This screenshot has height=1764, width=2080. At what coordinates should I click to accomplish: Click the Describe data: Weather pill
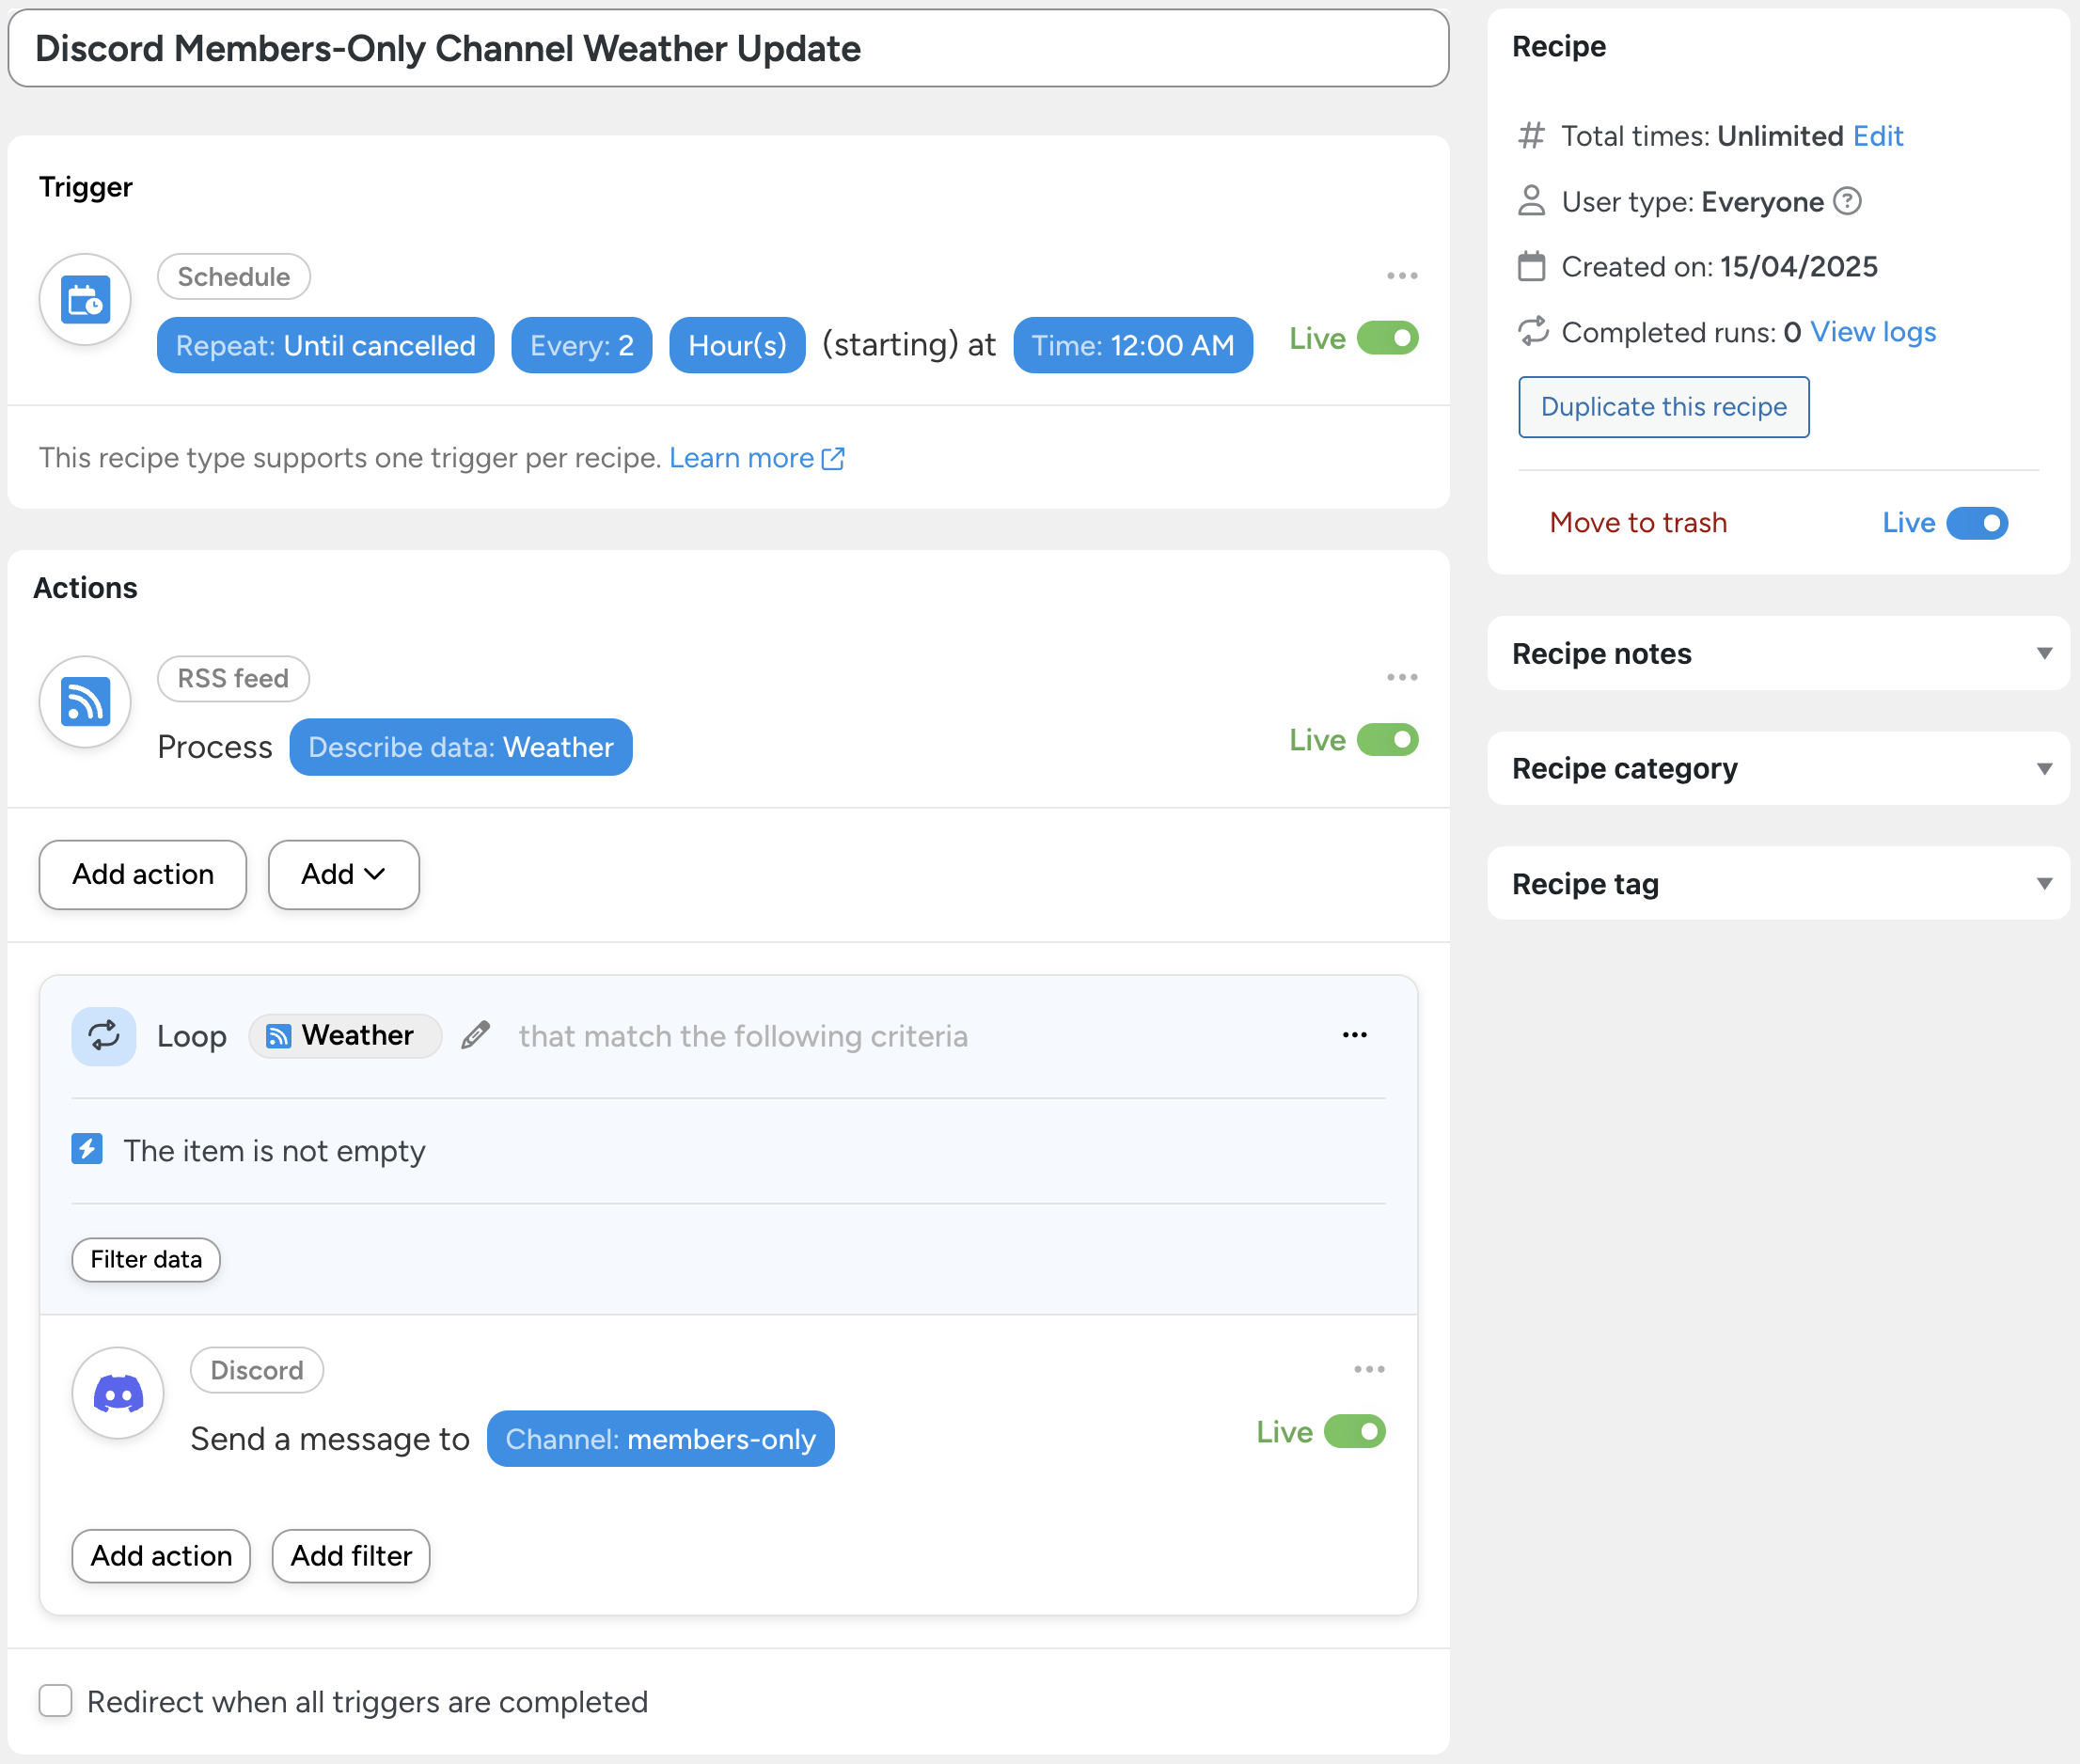coord(460,747)
